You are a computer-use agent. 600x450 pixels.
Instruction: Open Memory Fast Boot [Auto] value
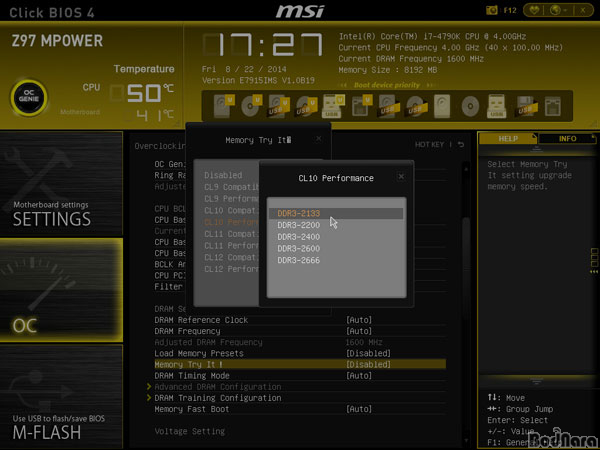coord(359,409)
